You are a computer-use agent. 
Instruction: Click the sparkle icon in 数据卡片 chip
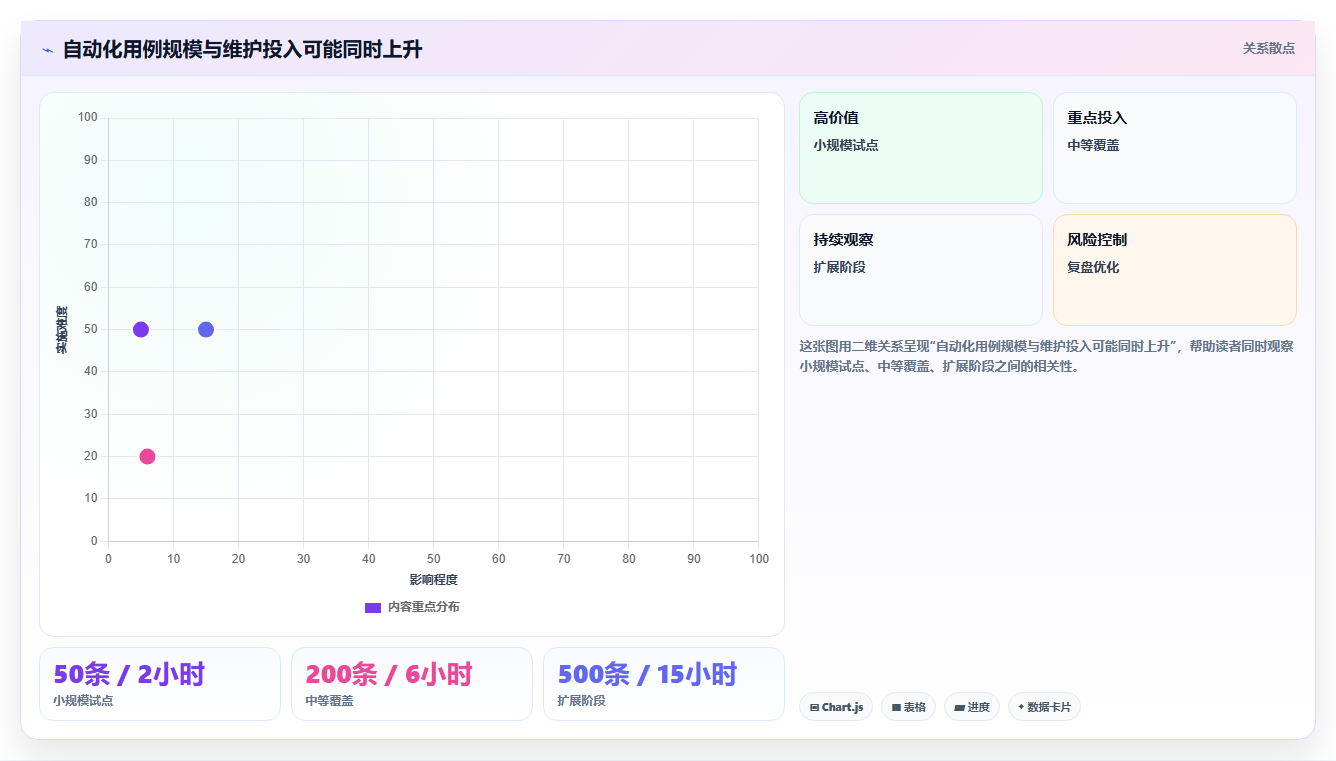pos(1021,707)
